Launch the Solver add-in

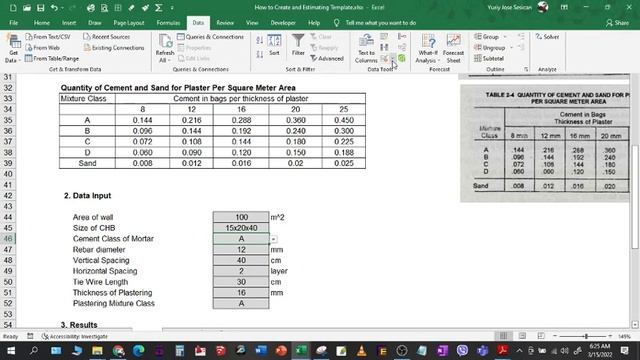point(547,37)
